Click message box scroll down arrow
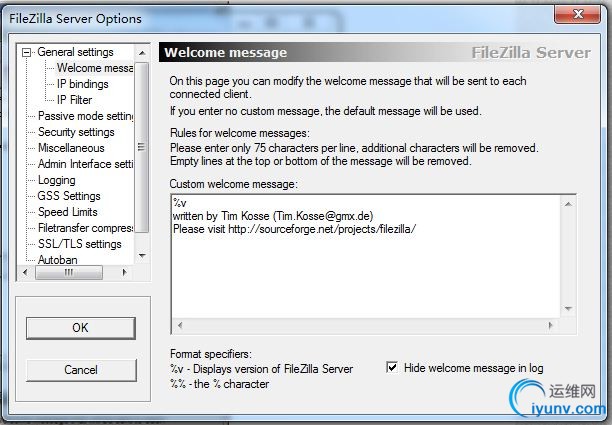The height and width of the screenshot is (425, 612). click(x=568, y=309)
